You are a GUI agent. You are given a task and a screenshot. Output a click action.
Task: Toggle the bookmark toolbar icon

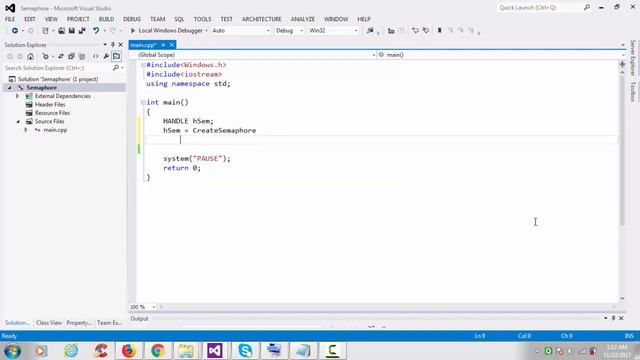440,31
